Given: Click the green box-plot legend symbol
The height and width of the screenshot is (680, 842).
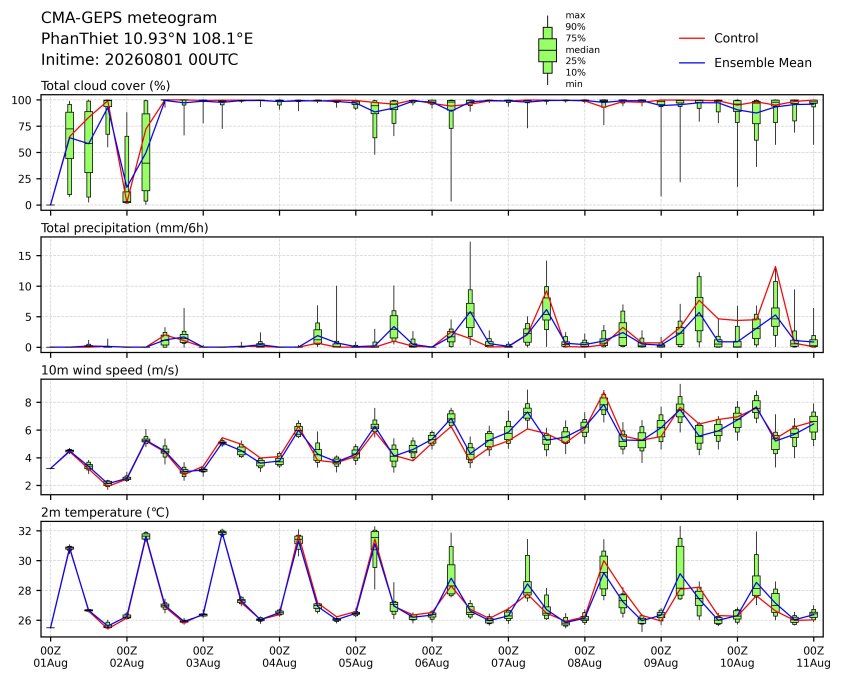Looking at the screenshot, I should pos(547,50).
